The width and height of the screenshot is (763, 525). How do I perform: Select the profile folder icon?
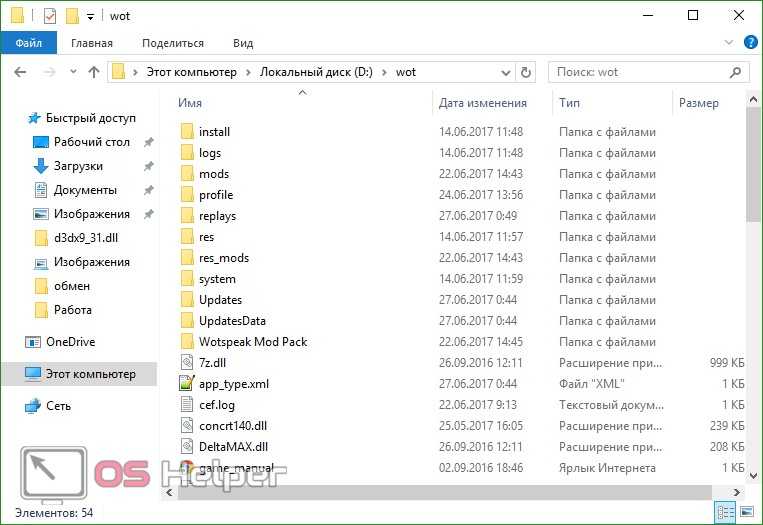click(x=187, y=195)
